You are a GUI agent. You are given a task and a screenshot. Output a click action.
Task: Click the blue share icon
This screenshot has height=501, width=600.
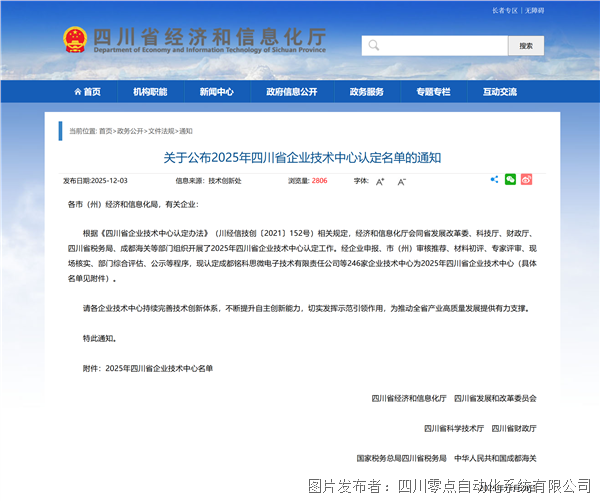[x=494, y=180]
